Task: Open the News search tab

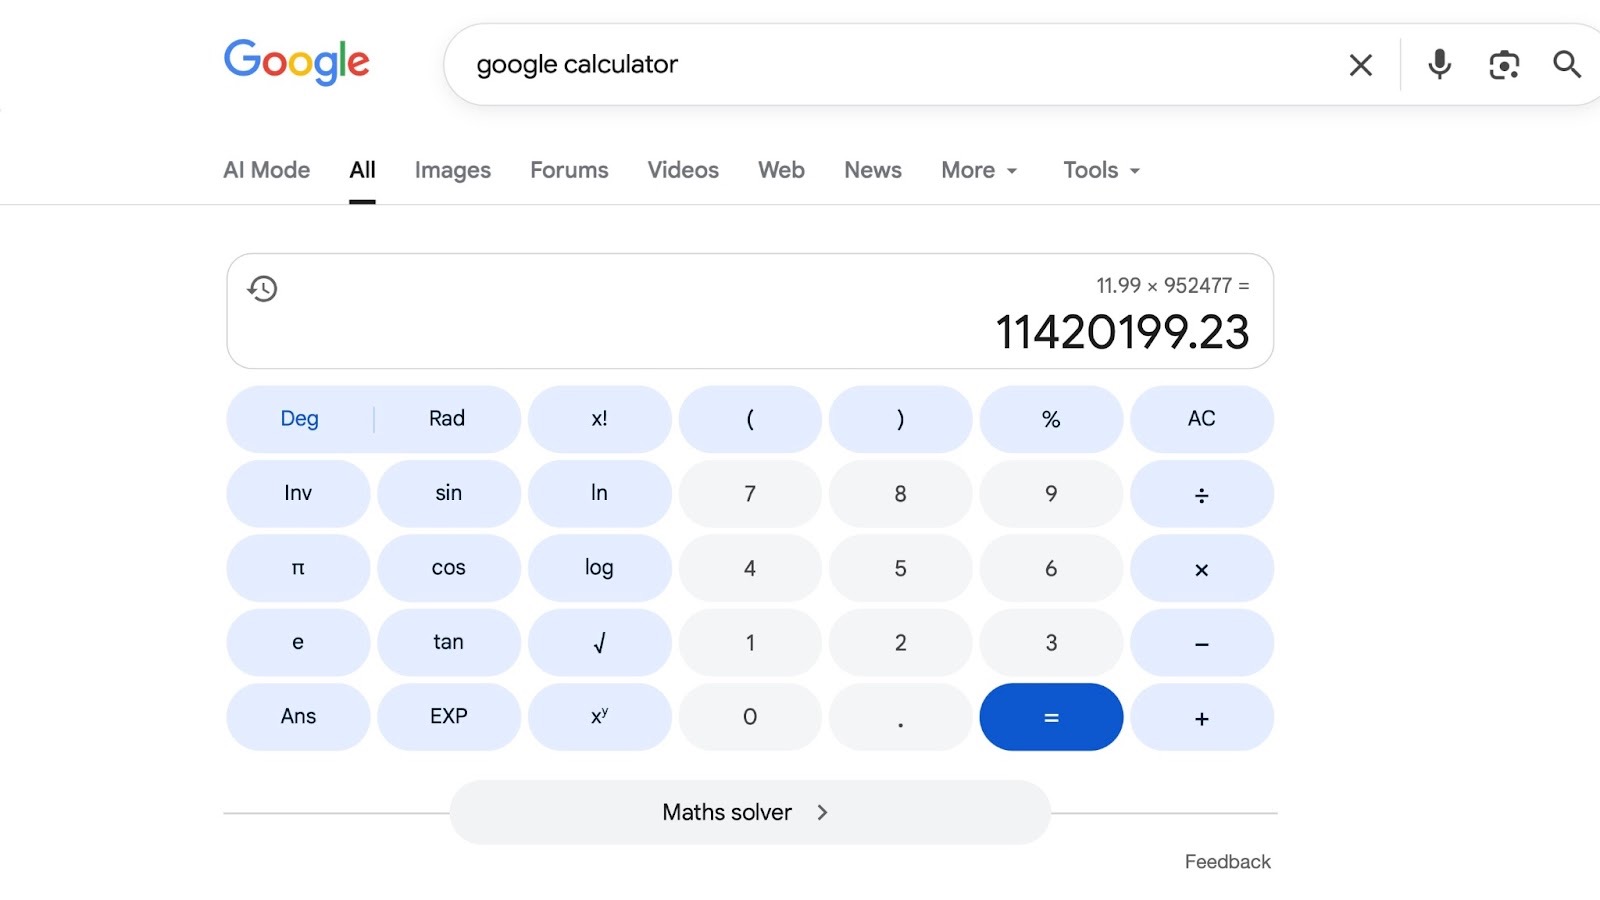Action: (872, 170)
